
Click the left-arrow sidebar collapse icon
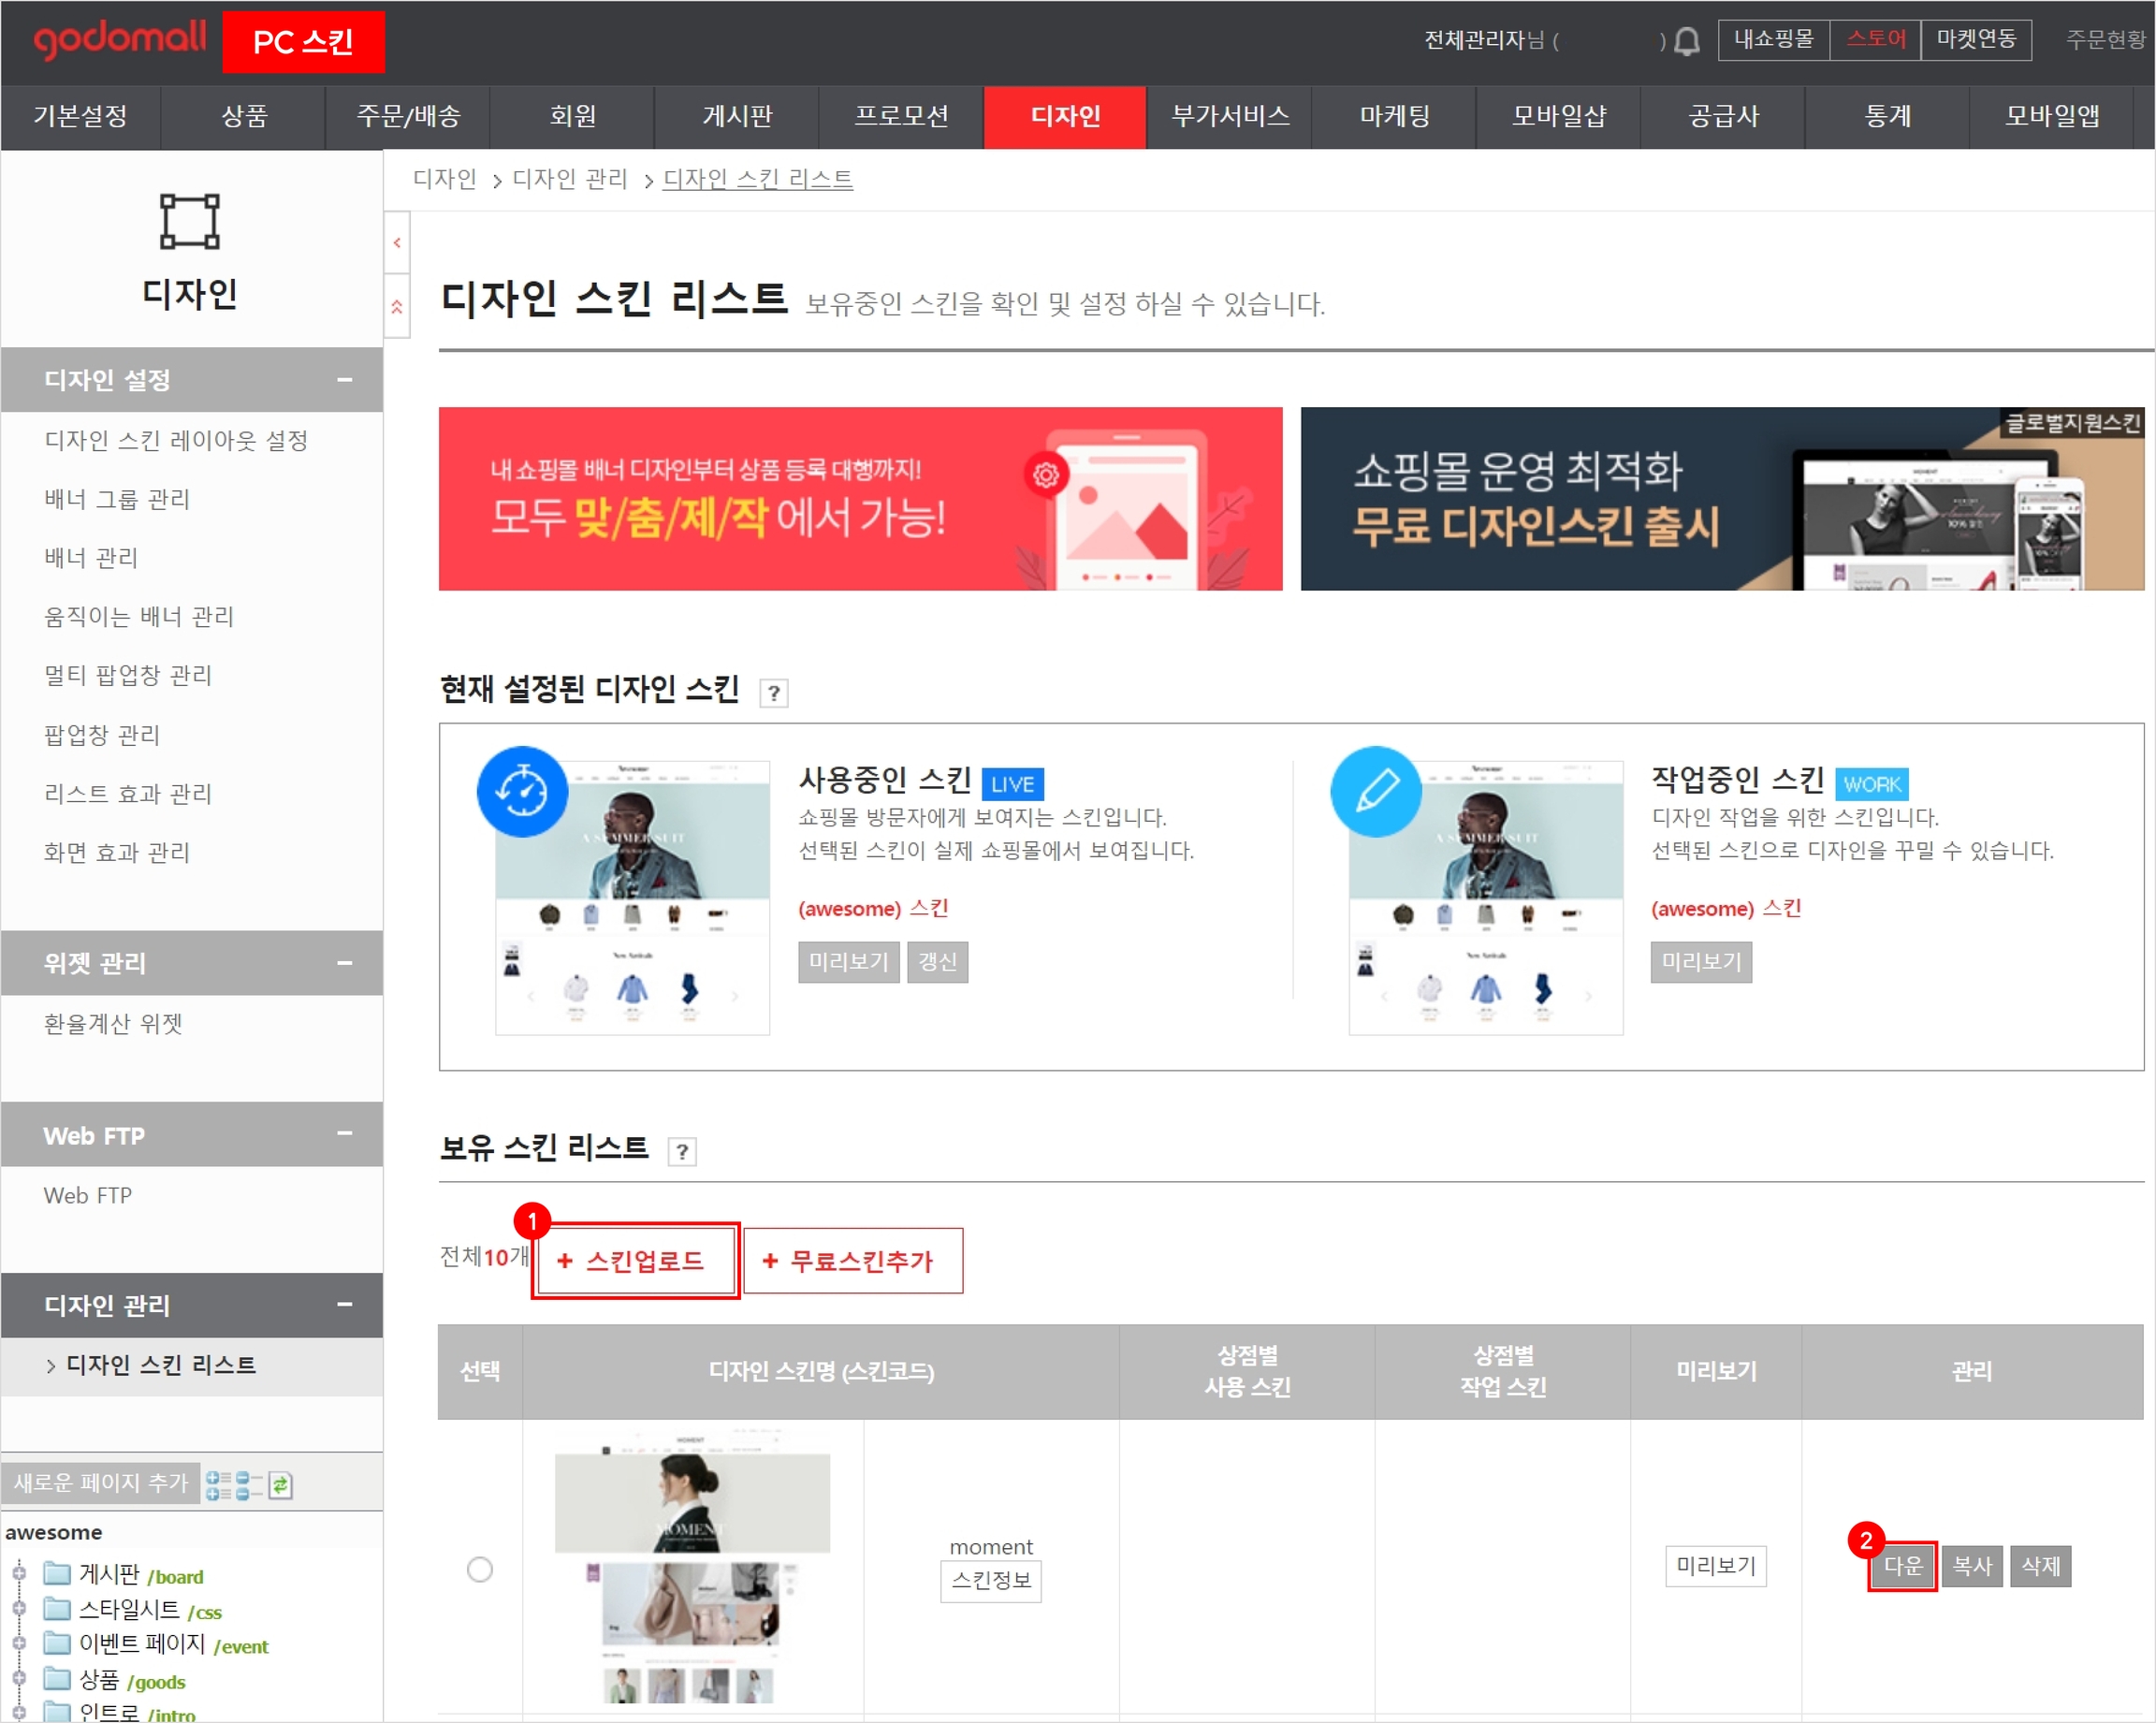point(397,242)
